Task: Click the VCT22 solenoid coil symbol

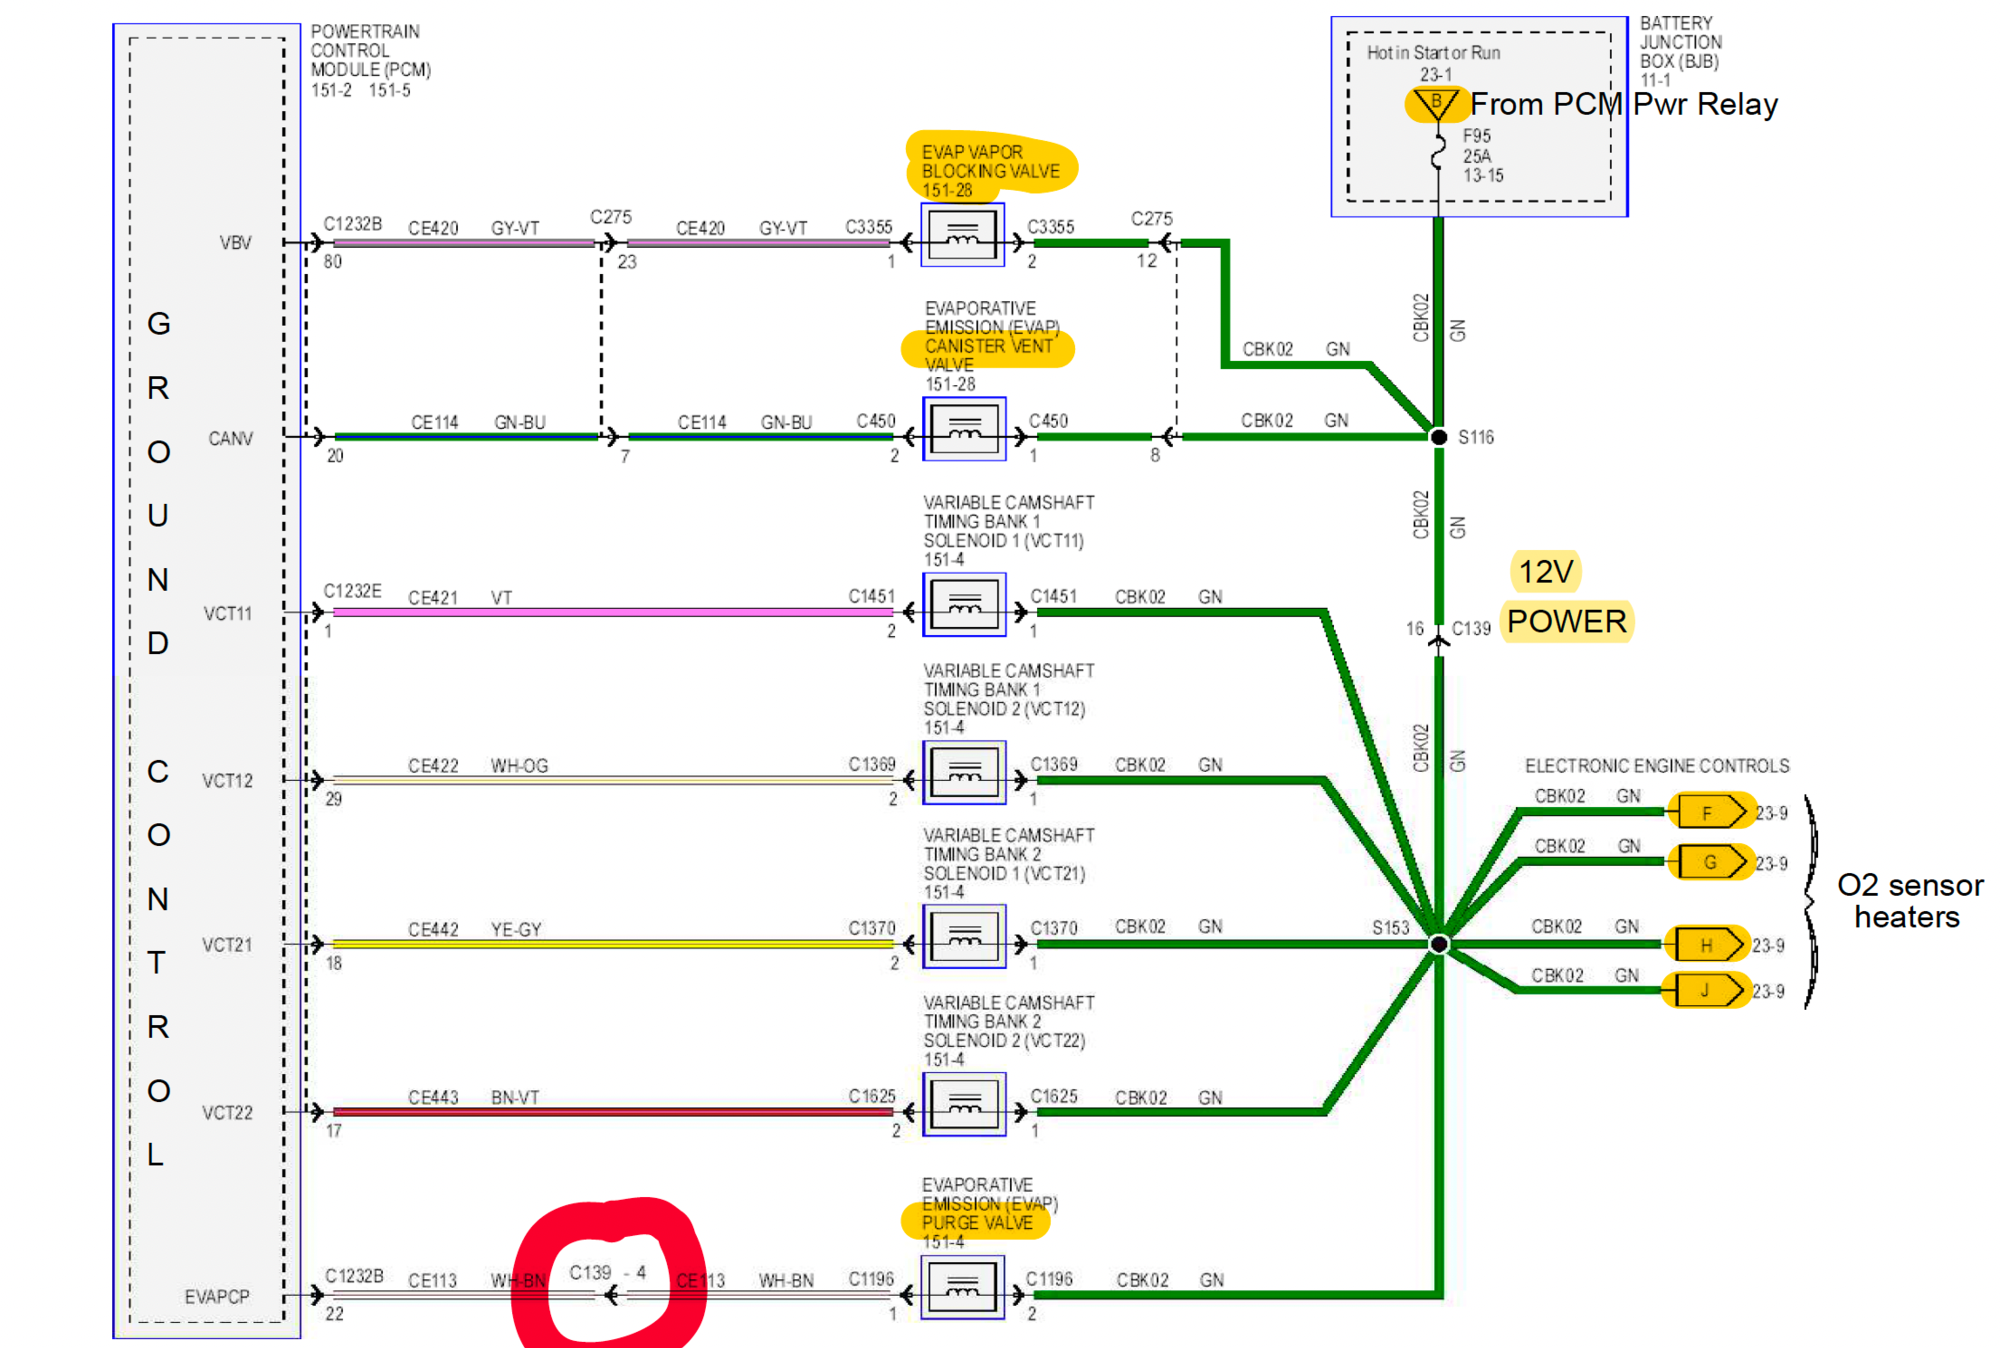Action: [964, 1104]
